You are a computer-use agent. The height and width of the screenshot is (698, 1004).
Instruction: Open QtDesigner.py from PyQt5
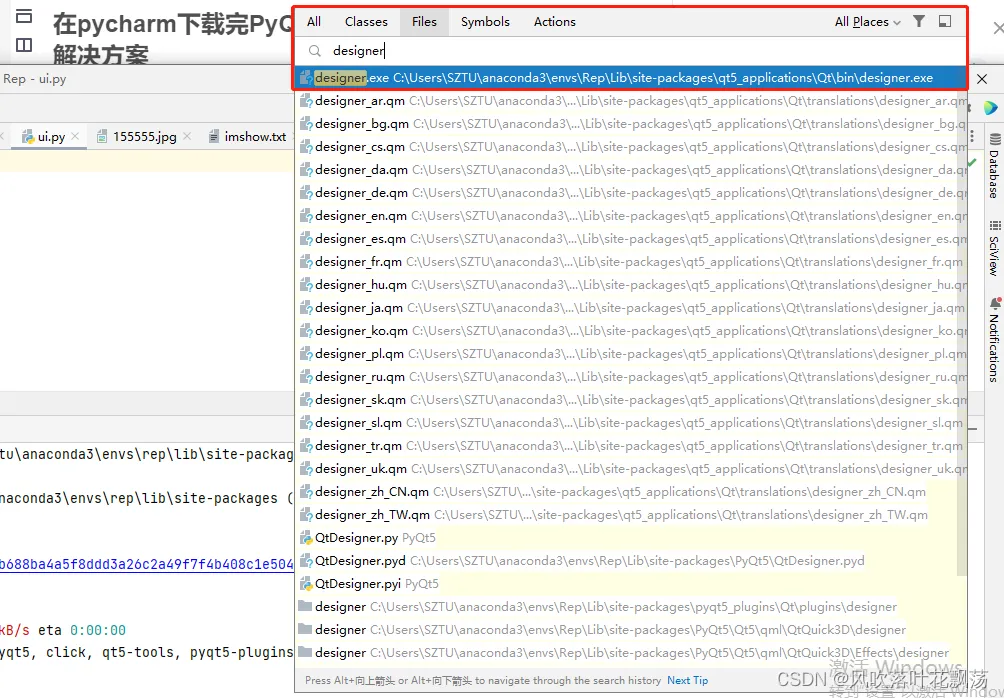[631, 538]
